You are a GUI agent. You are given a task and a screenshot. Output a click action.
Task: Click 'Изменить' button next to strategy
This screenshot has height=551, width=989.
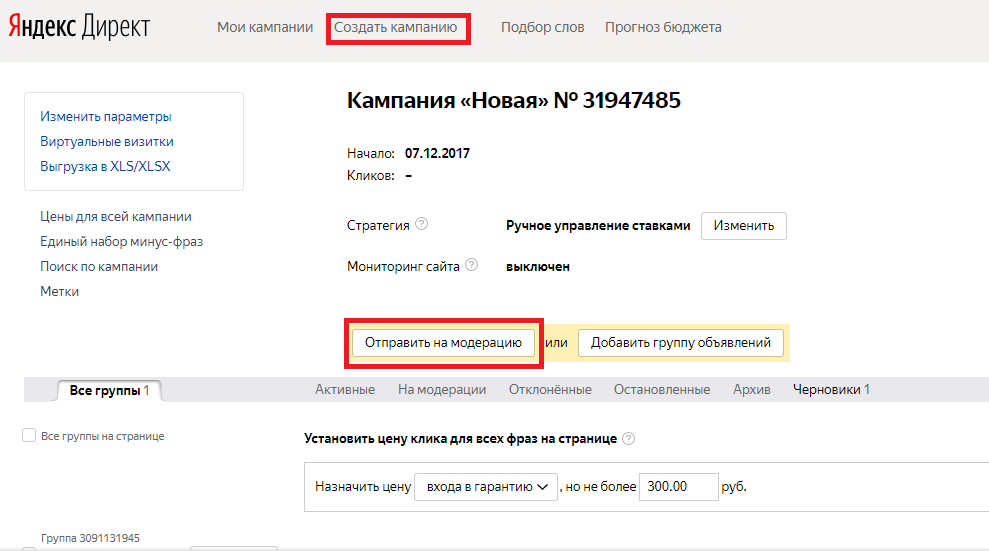[x=743, y=225]
